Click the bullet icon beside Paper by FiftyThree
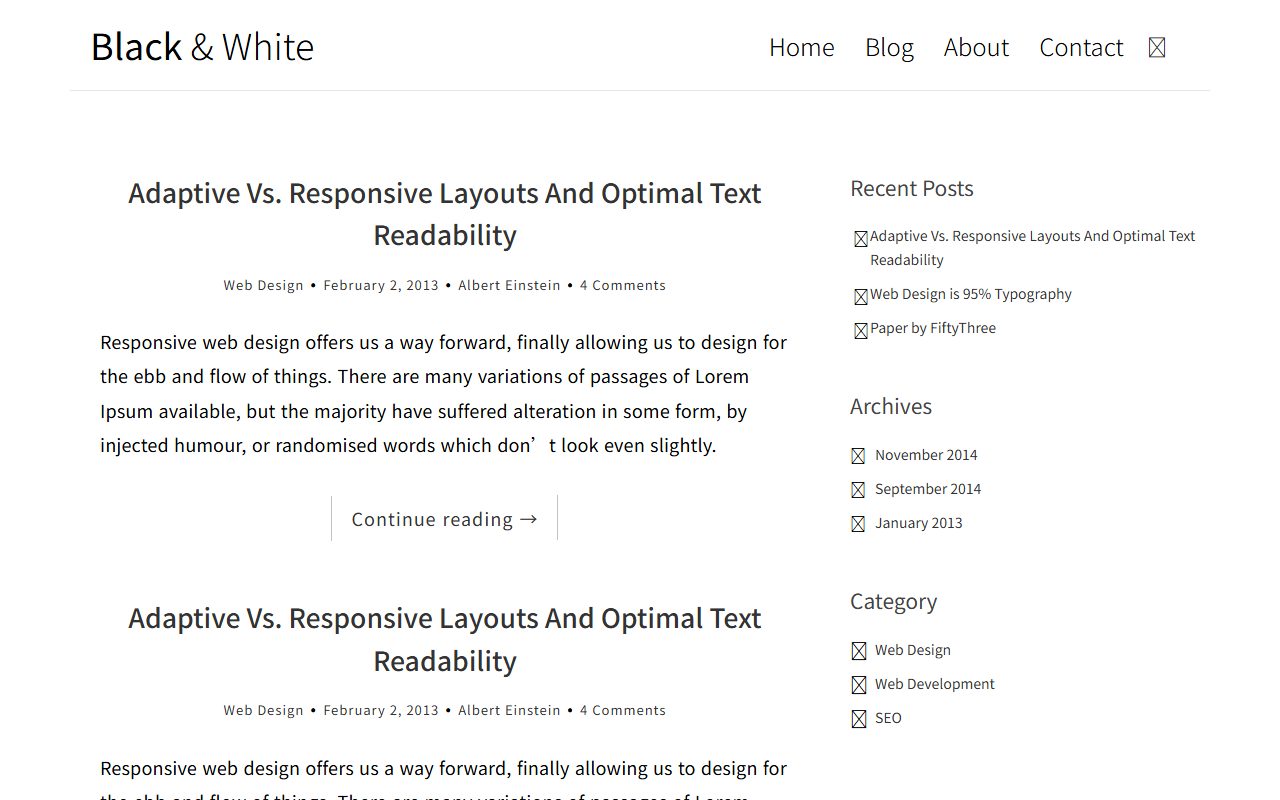Viewport: 1280px width, 800px height. (x=861, y=330)
